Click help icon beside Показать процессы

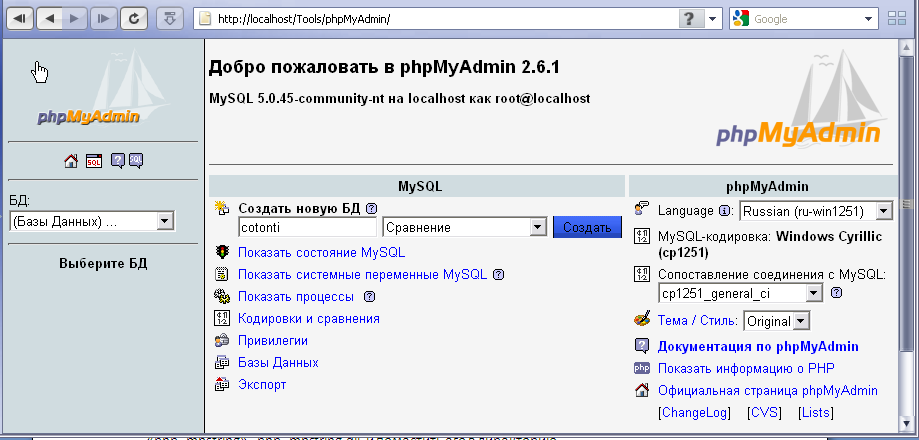coord(369,297)
